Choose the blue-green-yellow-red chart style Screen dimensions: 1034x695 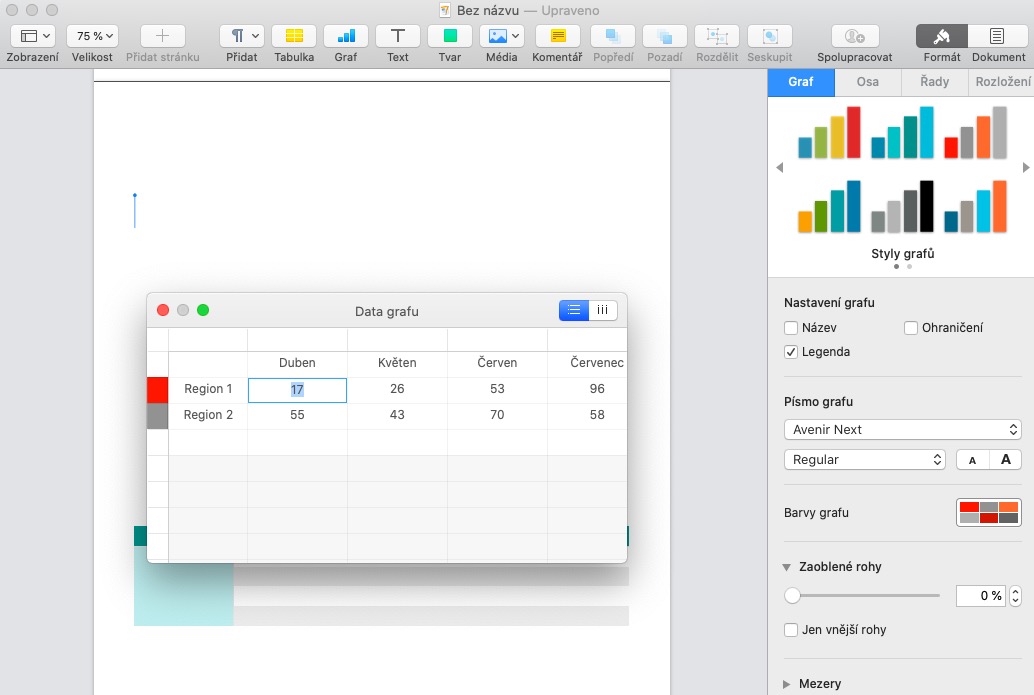(830, 133)
